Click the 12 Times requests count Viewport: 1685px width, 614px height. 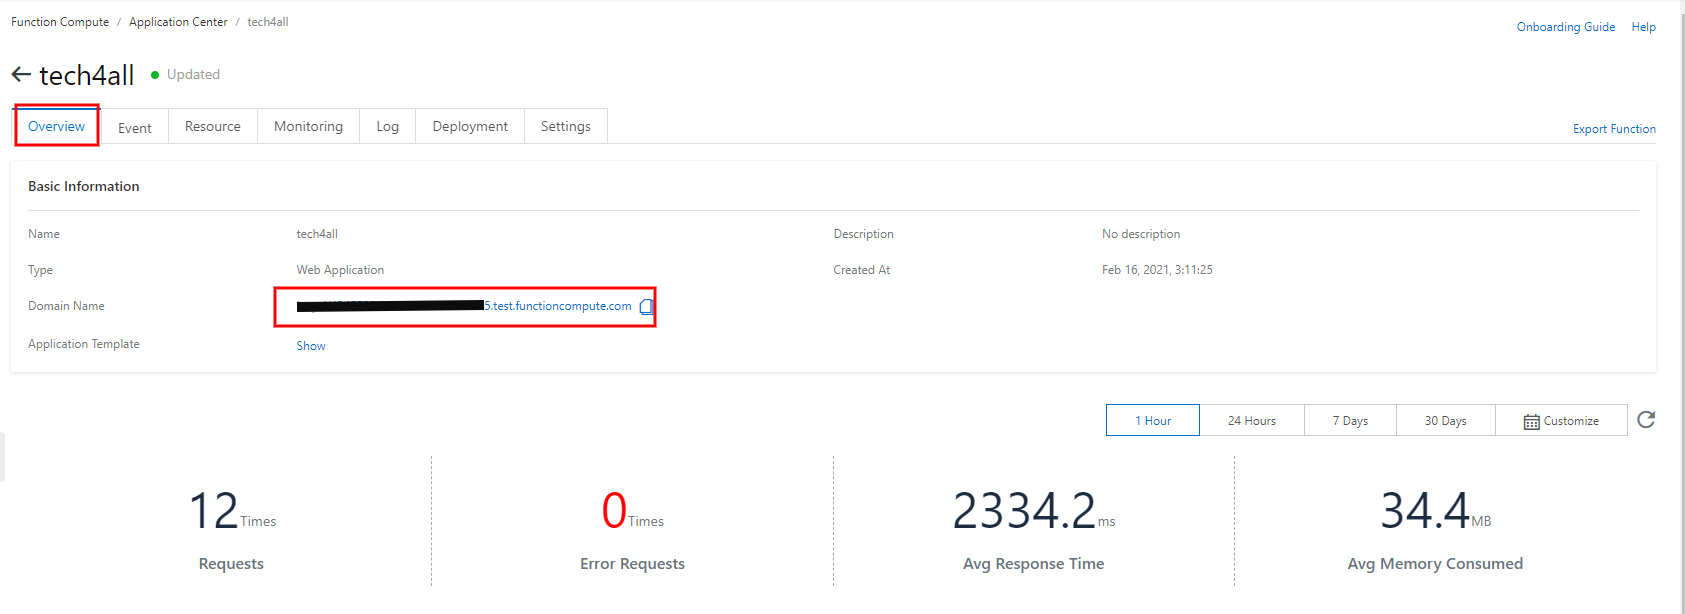232,511
